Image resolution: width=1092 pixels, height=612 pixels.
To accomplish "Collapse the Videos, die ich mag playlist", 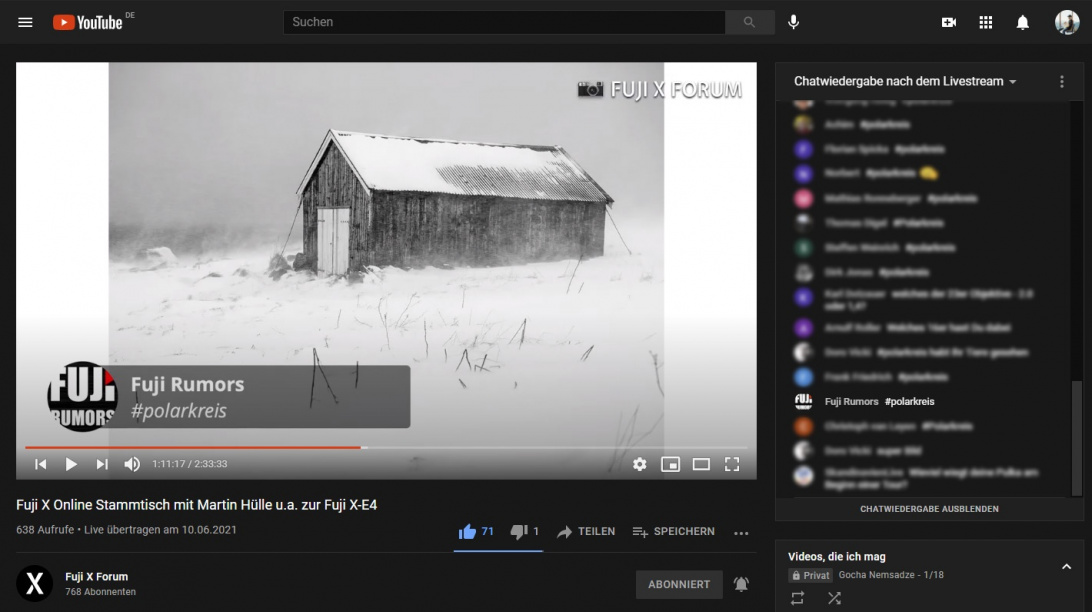I will 1066,567.
